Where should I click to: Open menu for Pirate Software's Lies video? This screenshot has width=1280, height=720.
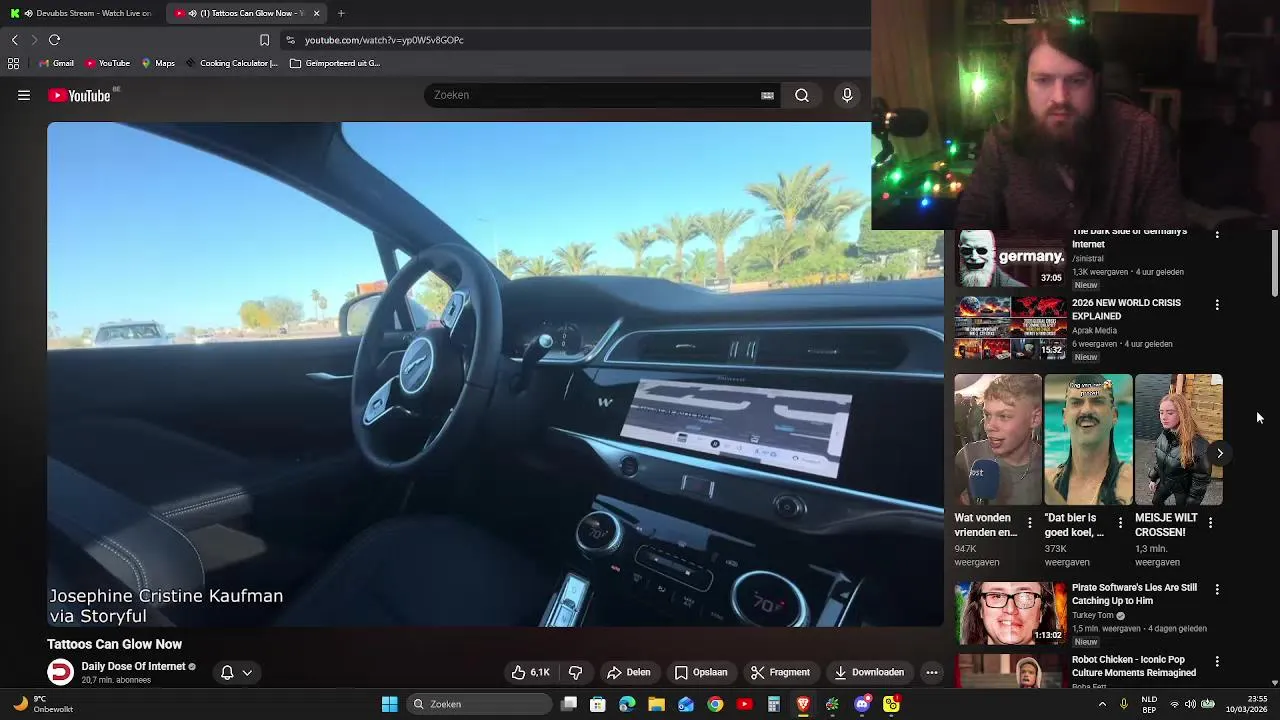point(1217,589)
